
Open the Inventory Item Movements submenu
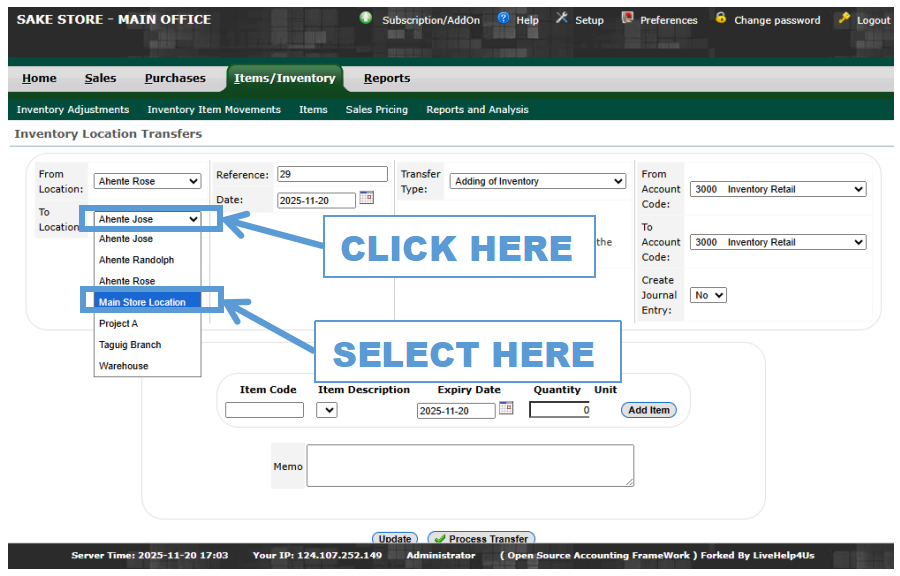pyautogui.click(x=214, y=109)
